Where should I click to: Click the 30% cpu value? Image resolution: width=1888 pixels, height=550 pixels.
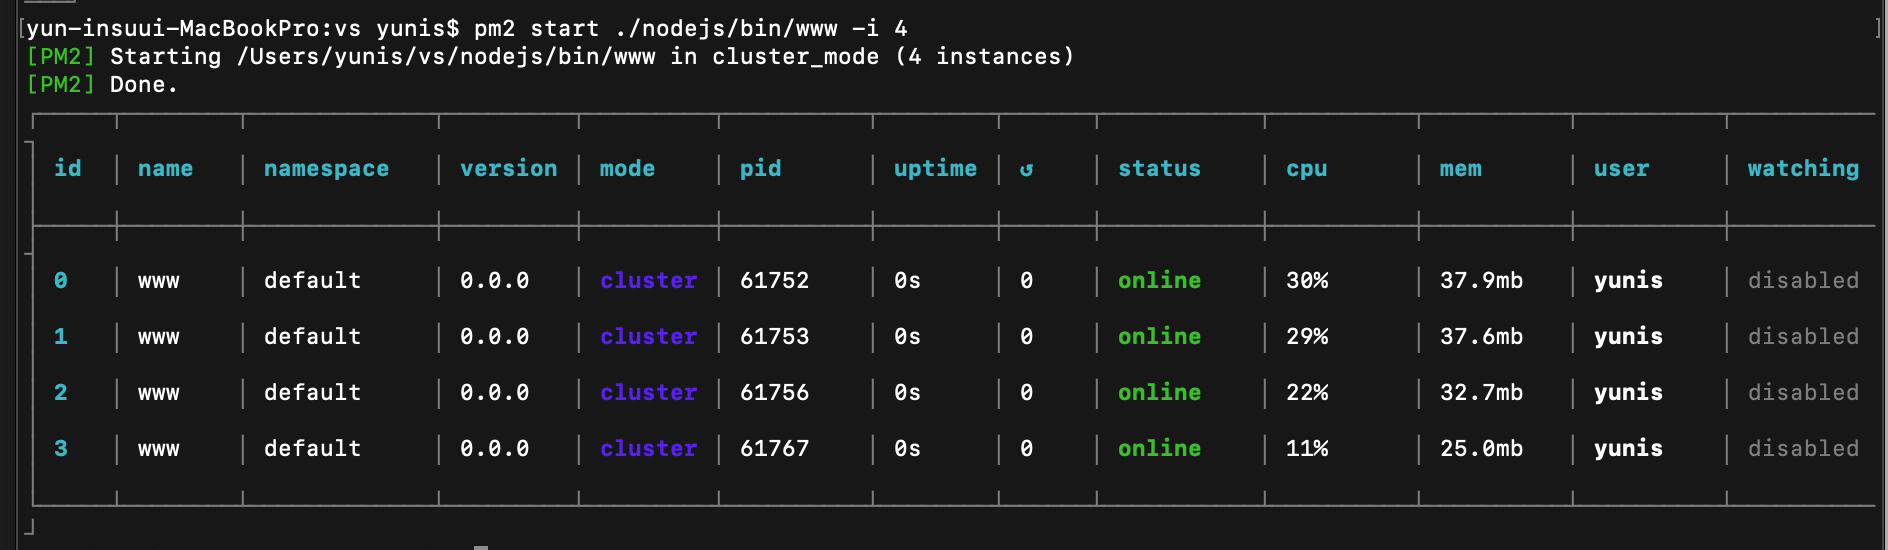click(1307, 280)
